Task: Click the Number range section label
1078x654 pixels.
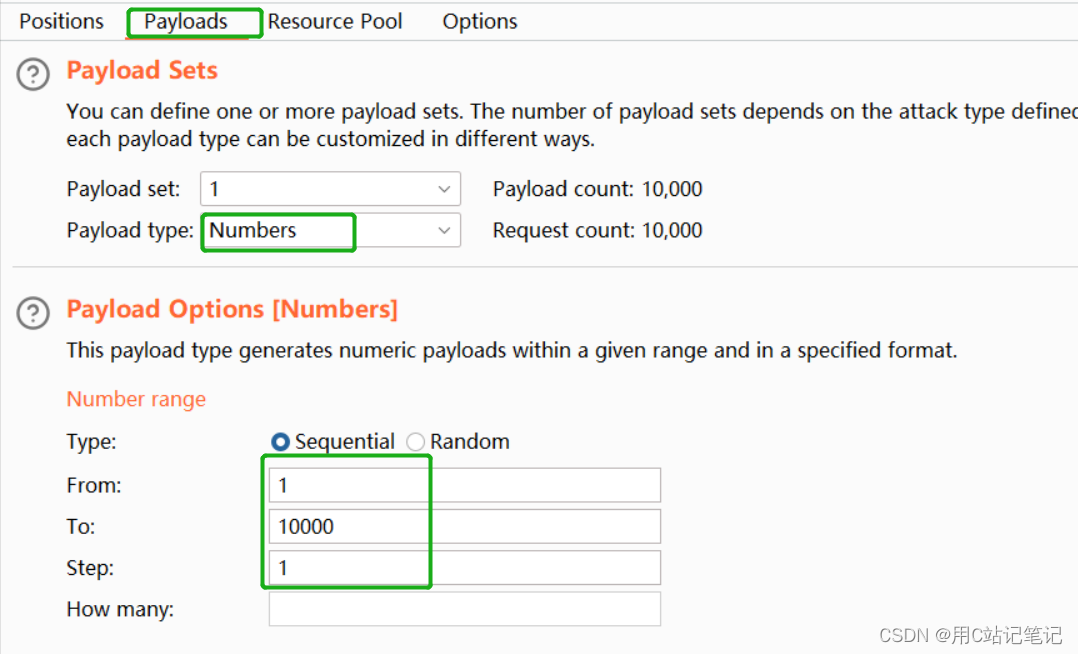Action: coord(136,399)
